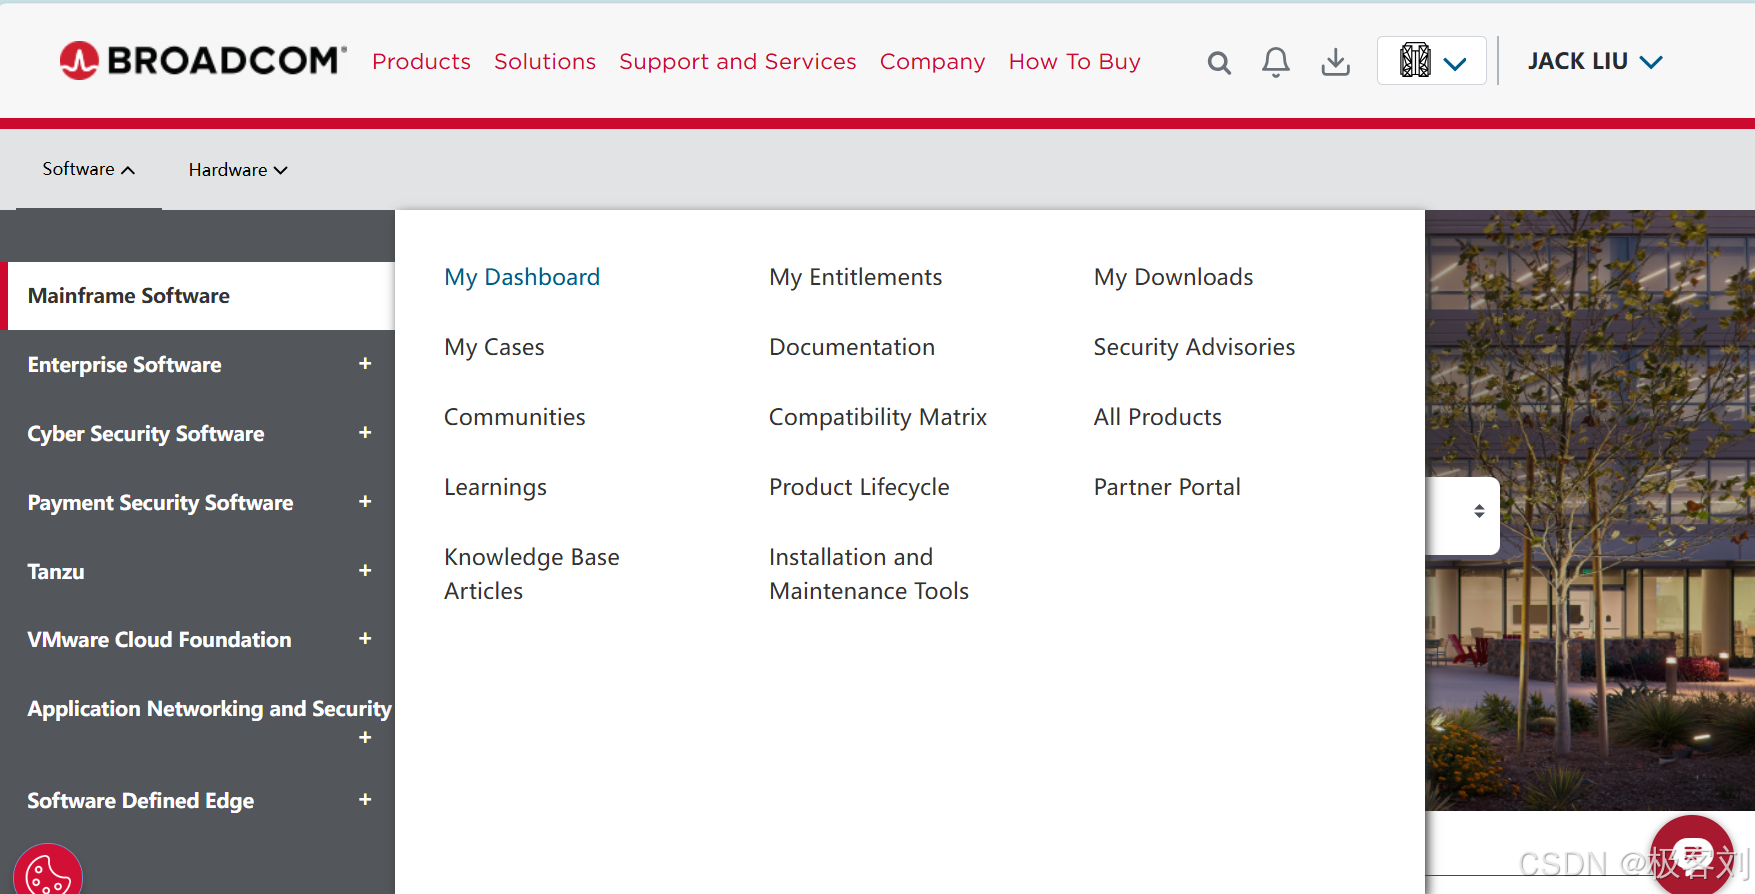Click the downloads tray icon in header
The width and height of the screenshot is (1755, 894).
1335,62
